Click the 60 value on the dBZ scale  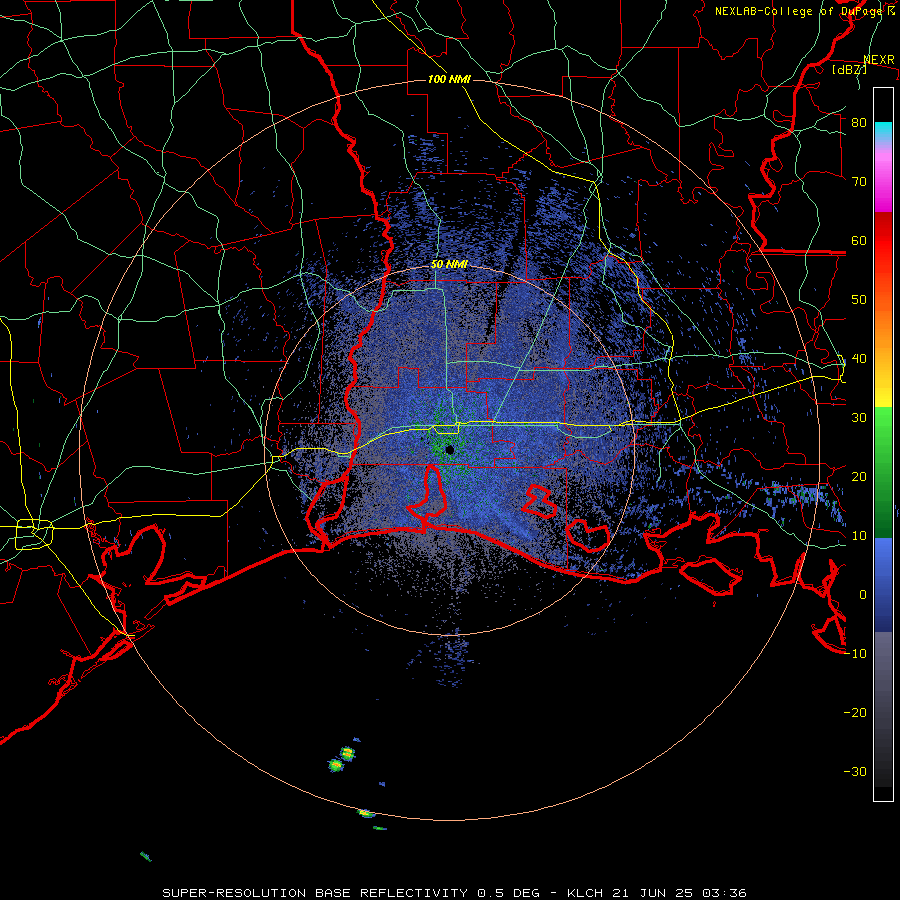[859, 241]
